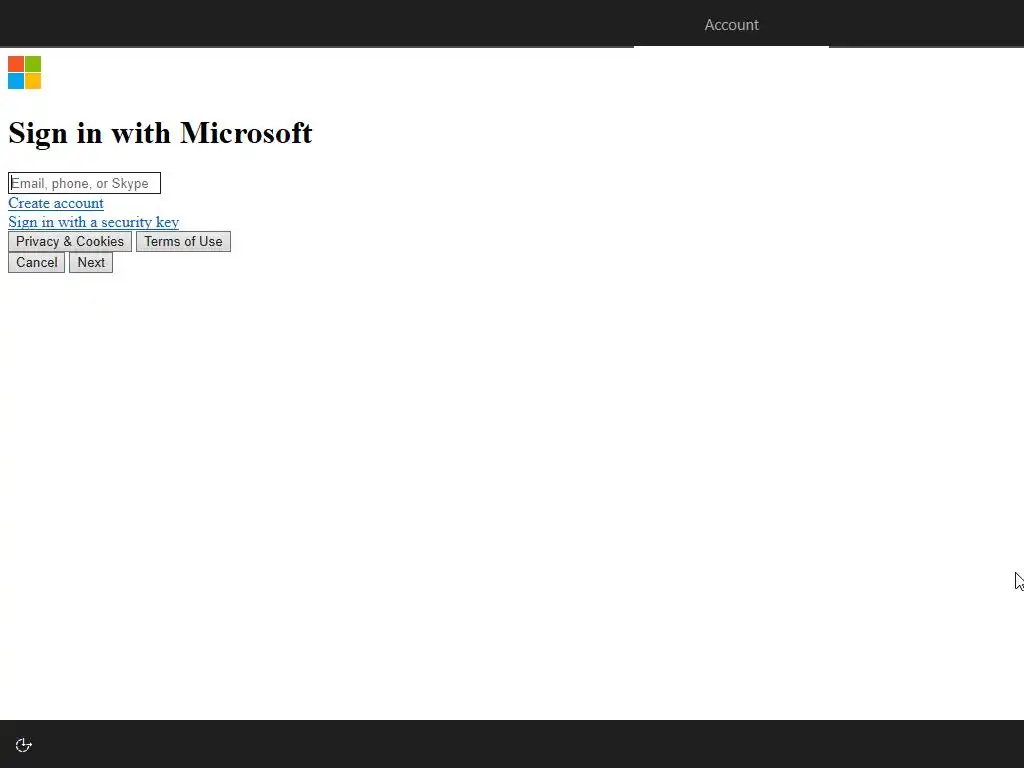Open Terms of Use
1024x768 pixels.
click(x=184, y=242)
